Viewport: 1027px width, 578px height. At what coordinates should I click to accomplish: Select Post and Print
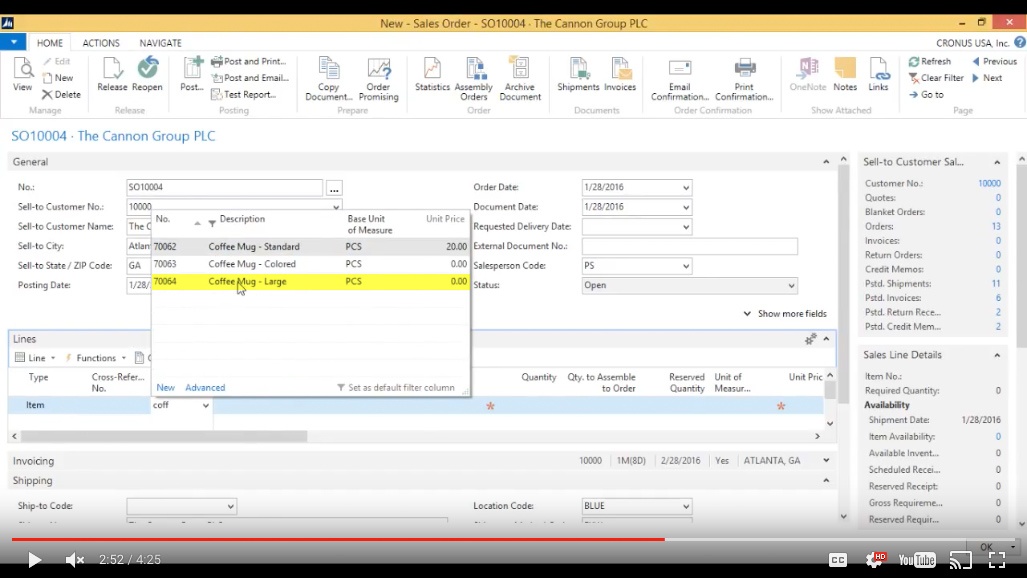[249, 61]
